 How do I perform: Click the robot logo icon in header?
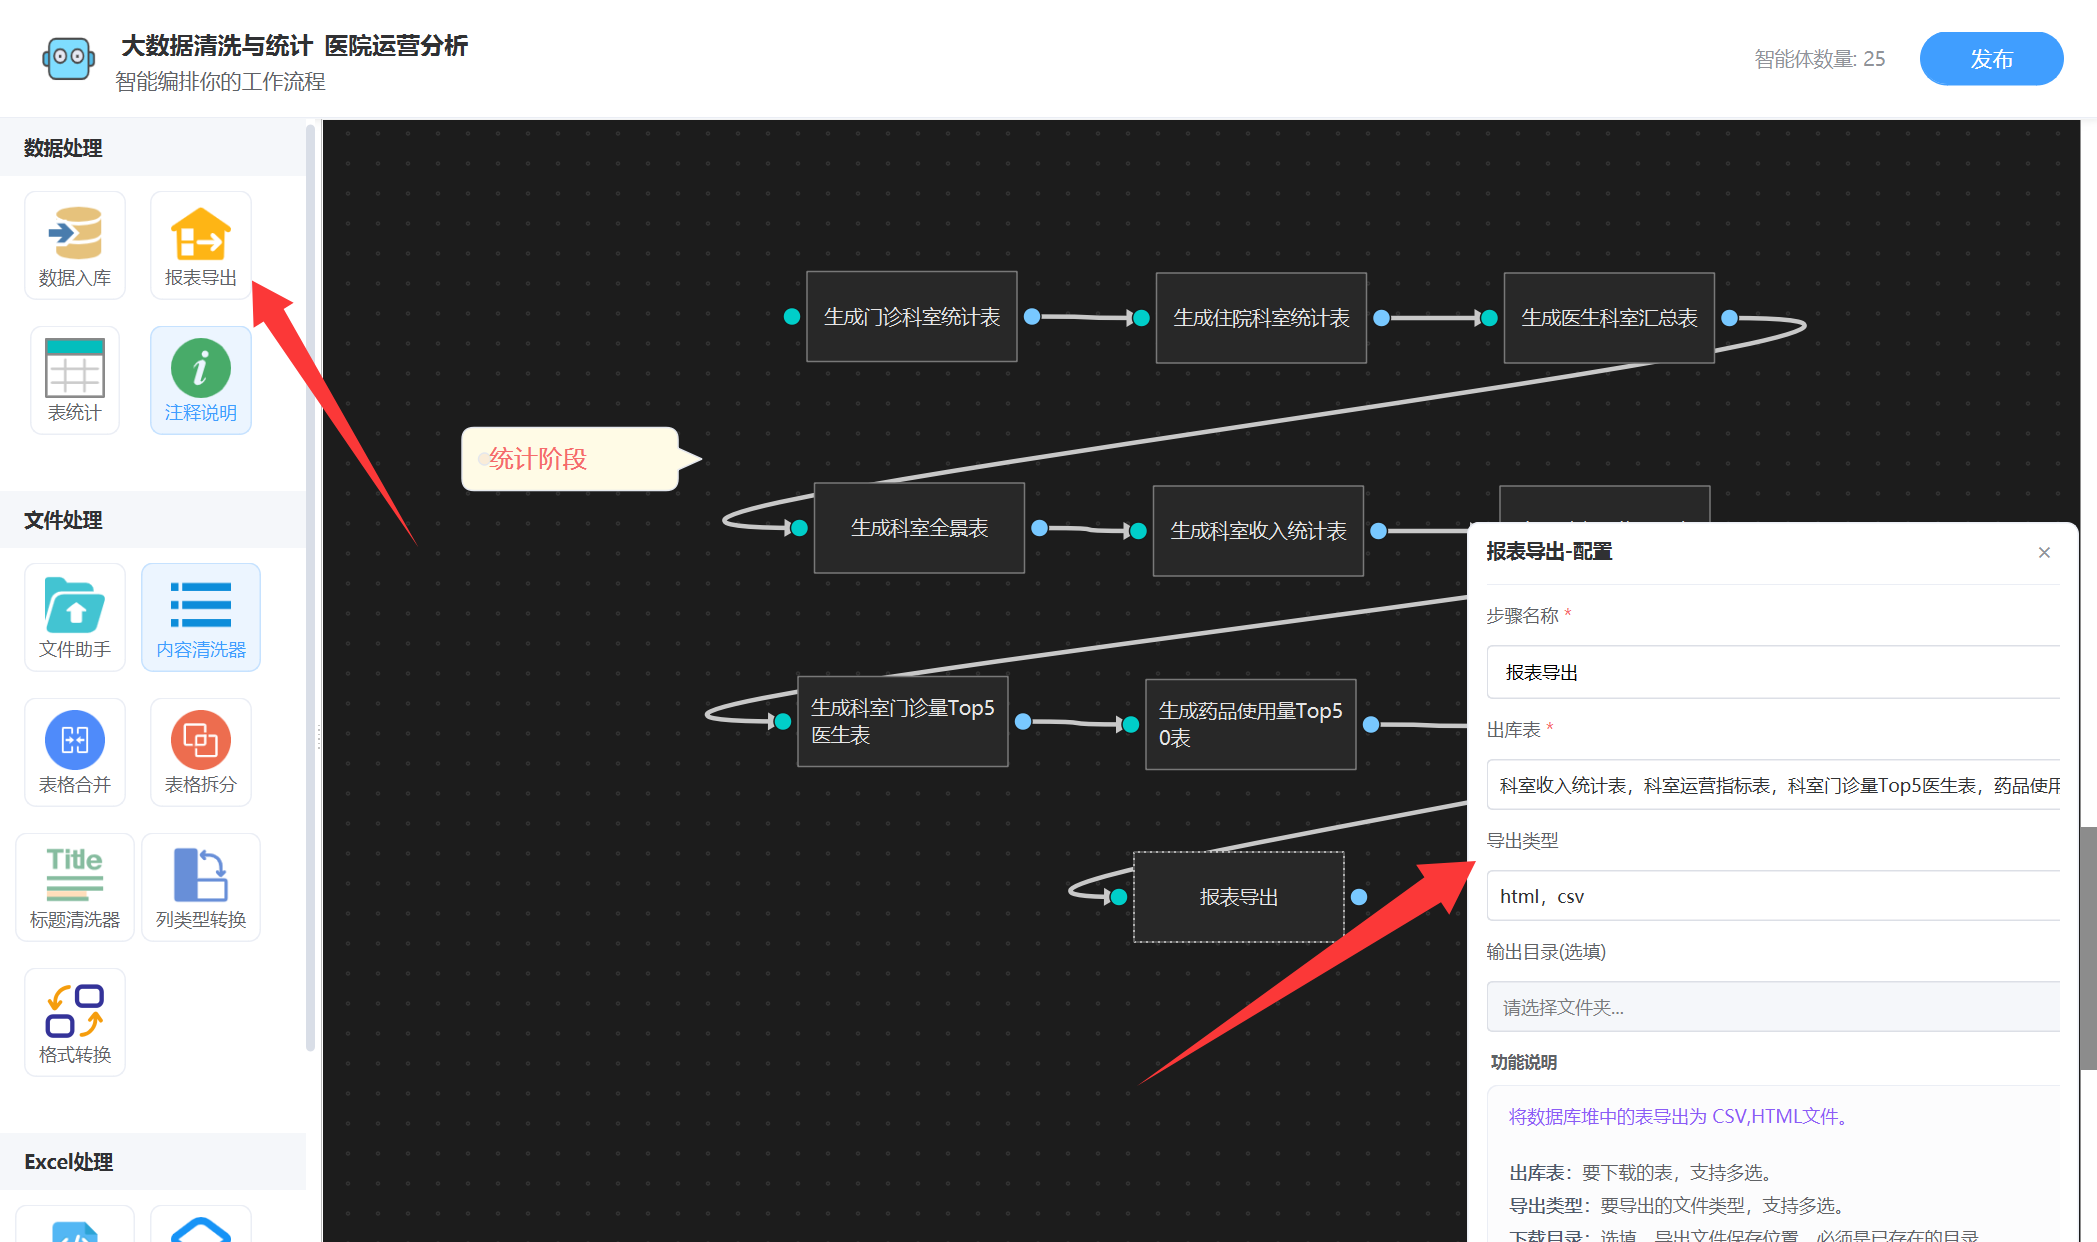(x=69, y=58)
